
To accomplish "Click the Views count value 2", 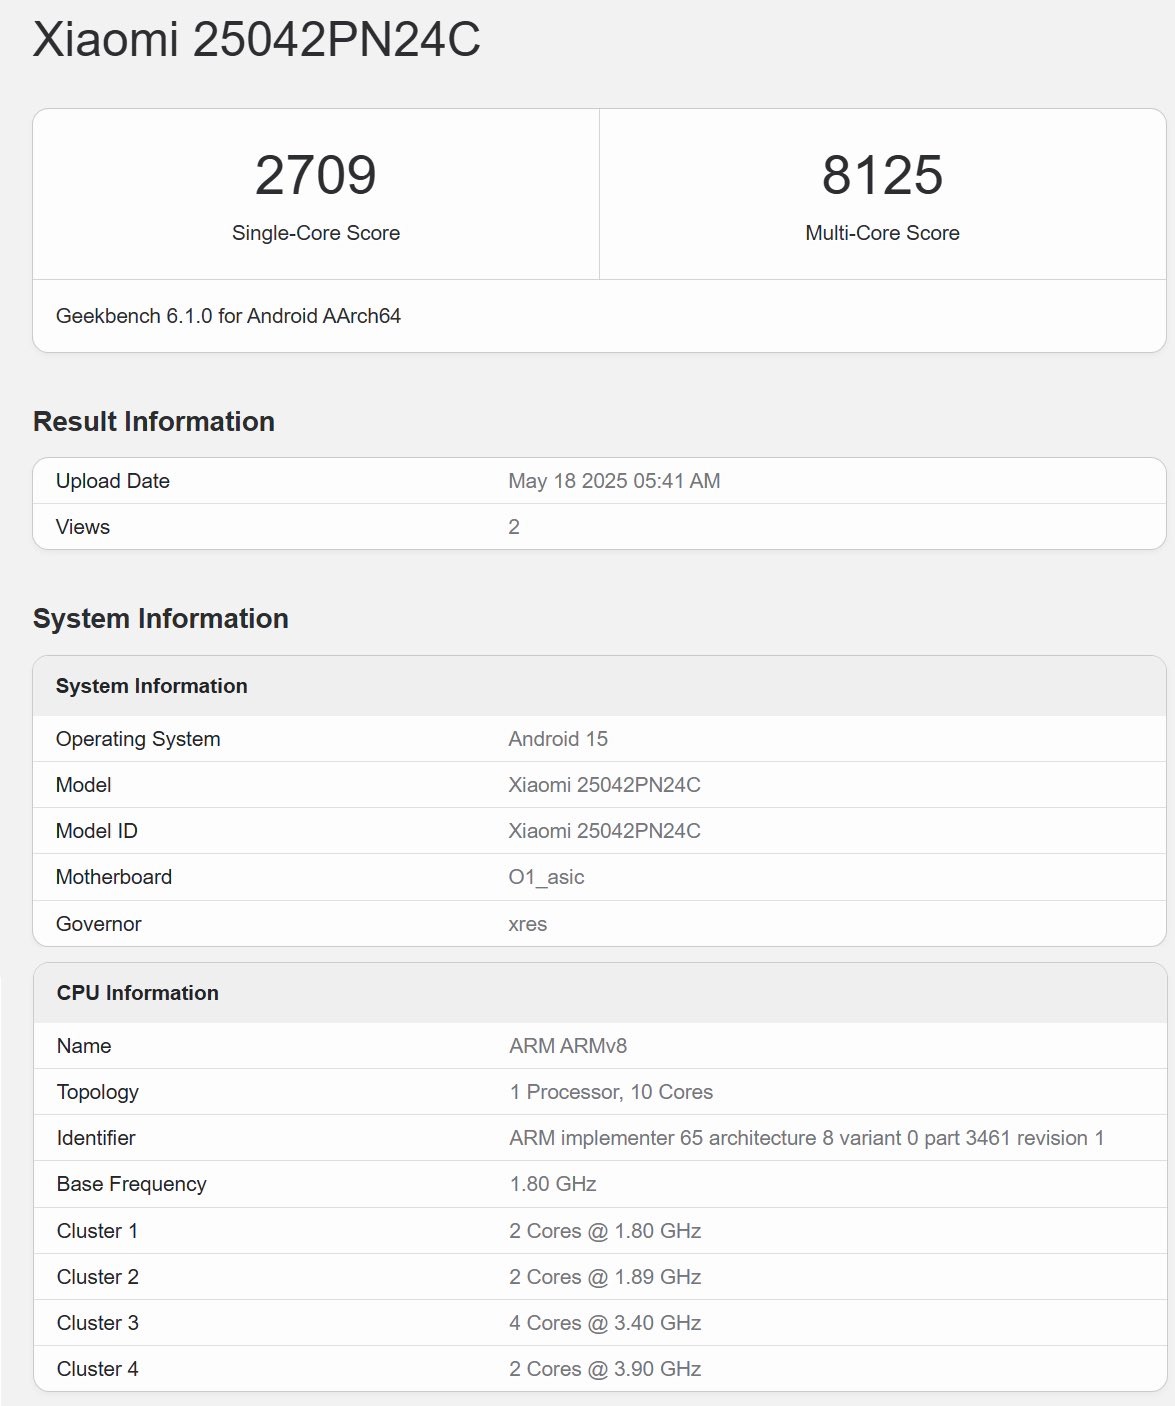I will (x=513, y=527).
